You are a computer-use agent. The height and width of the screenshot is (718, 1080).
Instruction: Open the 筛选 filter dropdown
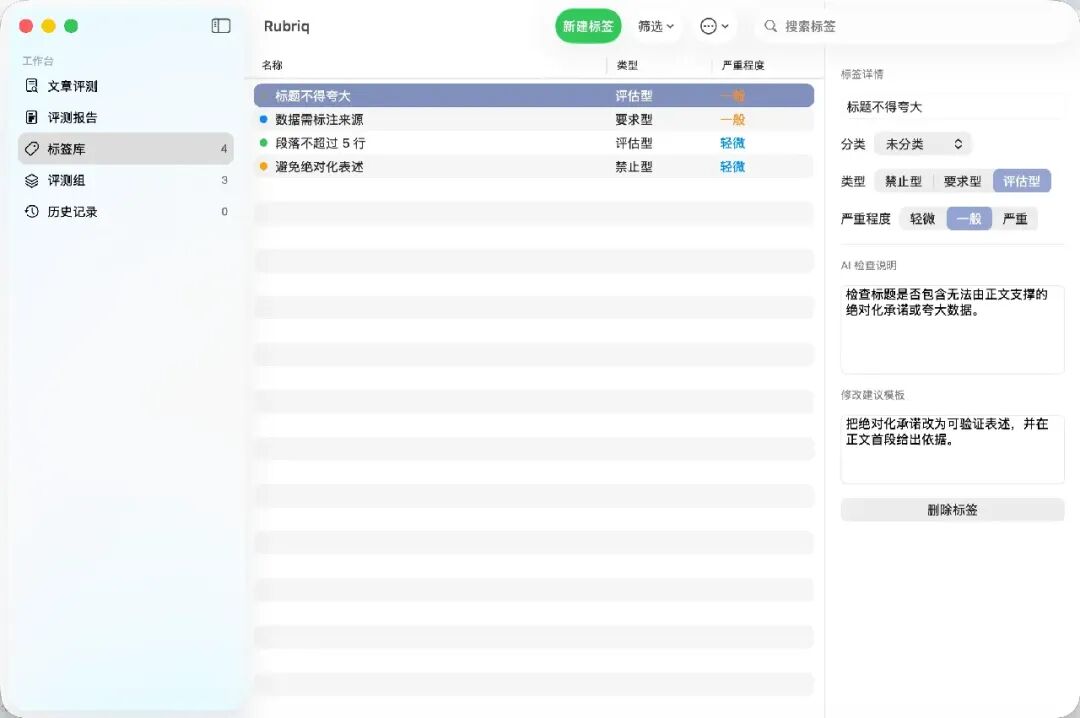click(655, 26)
